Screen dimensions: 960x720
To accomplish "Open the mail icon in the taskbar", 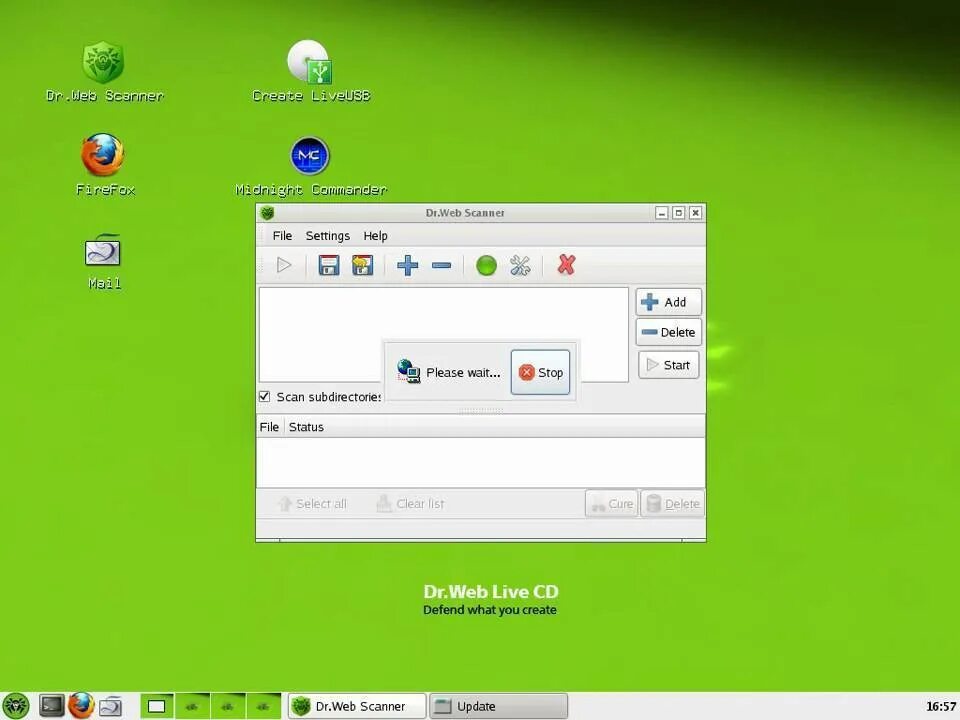I will click(111, 707).
